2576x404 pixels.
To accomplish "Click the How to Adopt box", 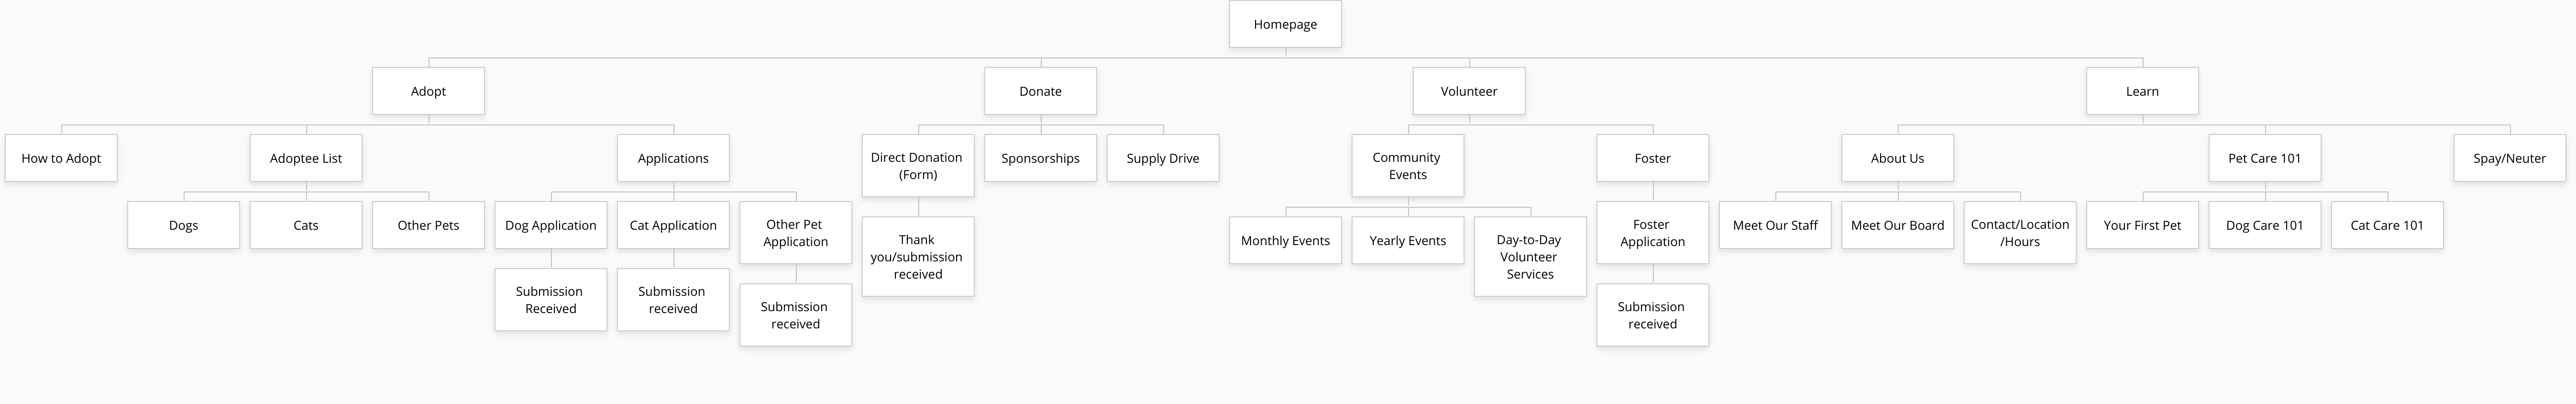I will point(61,158).
